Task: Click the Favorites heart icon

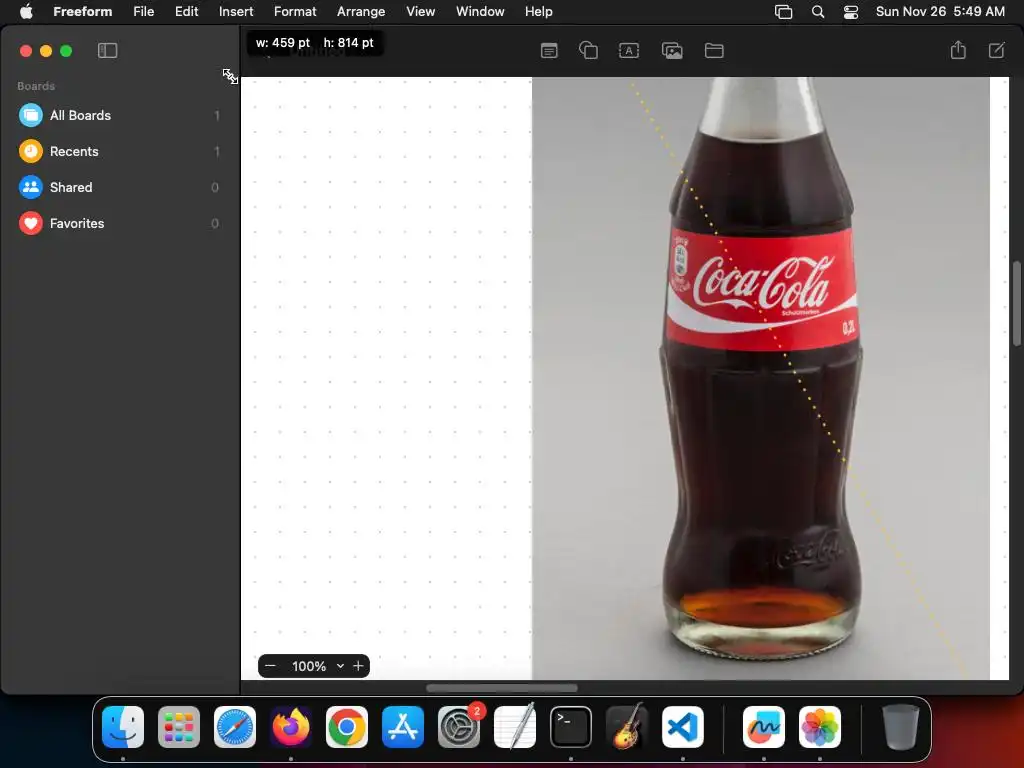Action: coord(31,223)
